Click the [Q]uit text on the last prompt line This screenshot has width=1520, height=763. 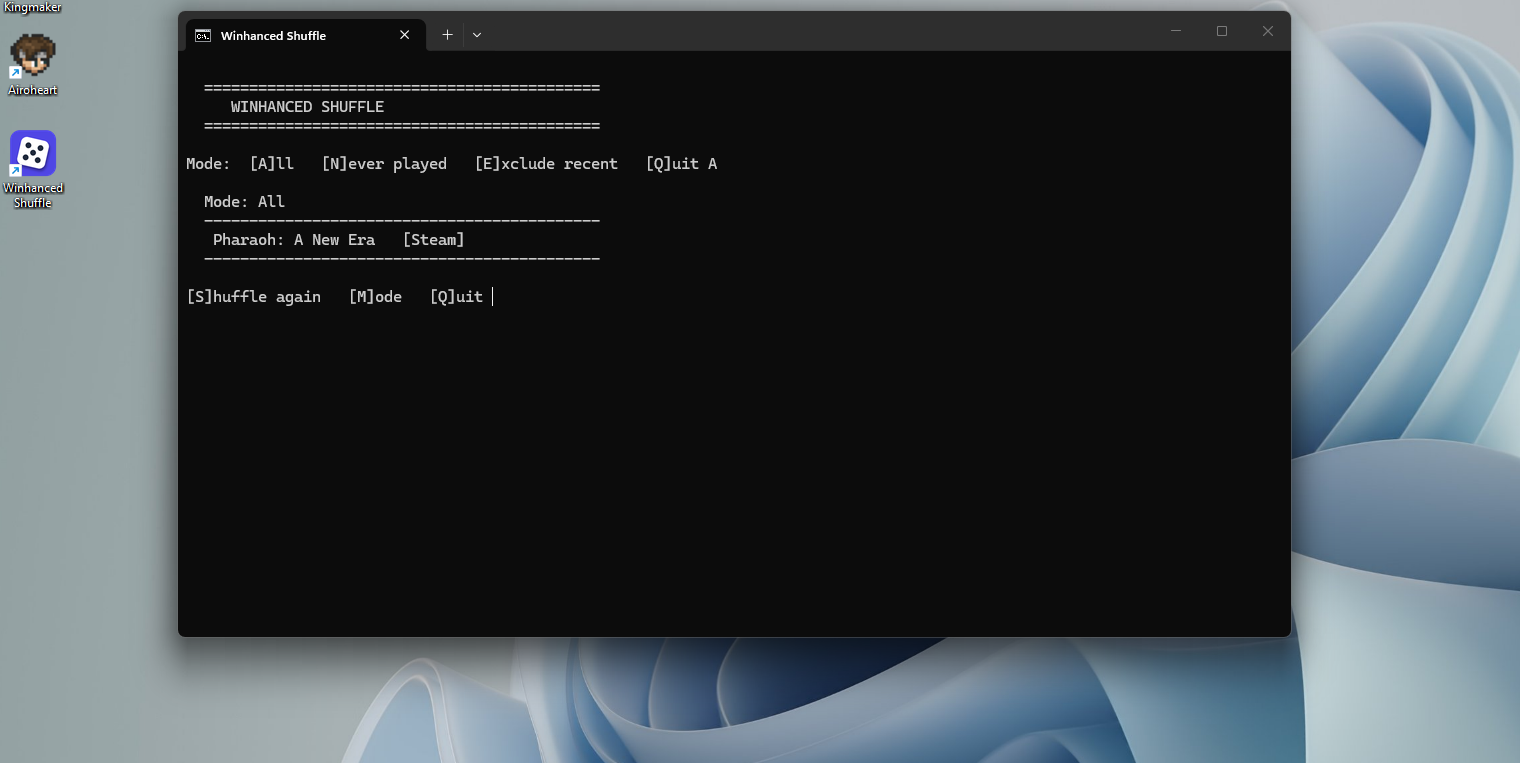click(456, 297)
